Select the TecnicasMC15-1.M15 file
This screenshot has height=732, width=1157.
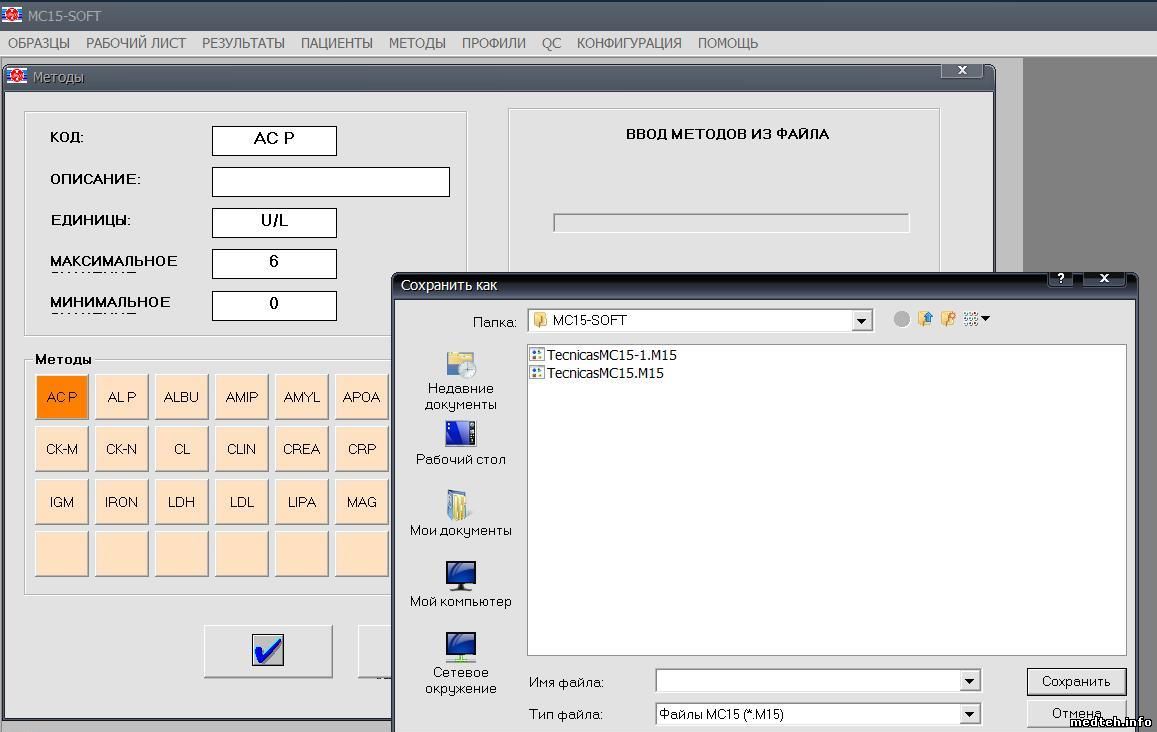[x=610, y=355]
